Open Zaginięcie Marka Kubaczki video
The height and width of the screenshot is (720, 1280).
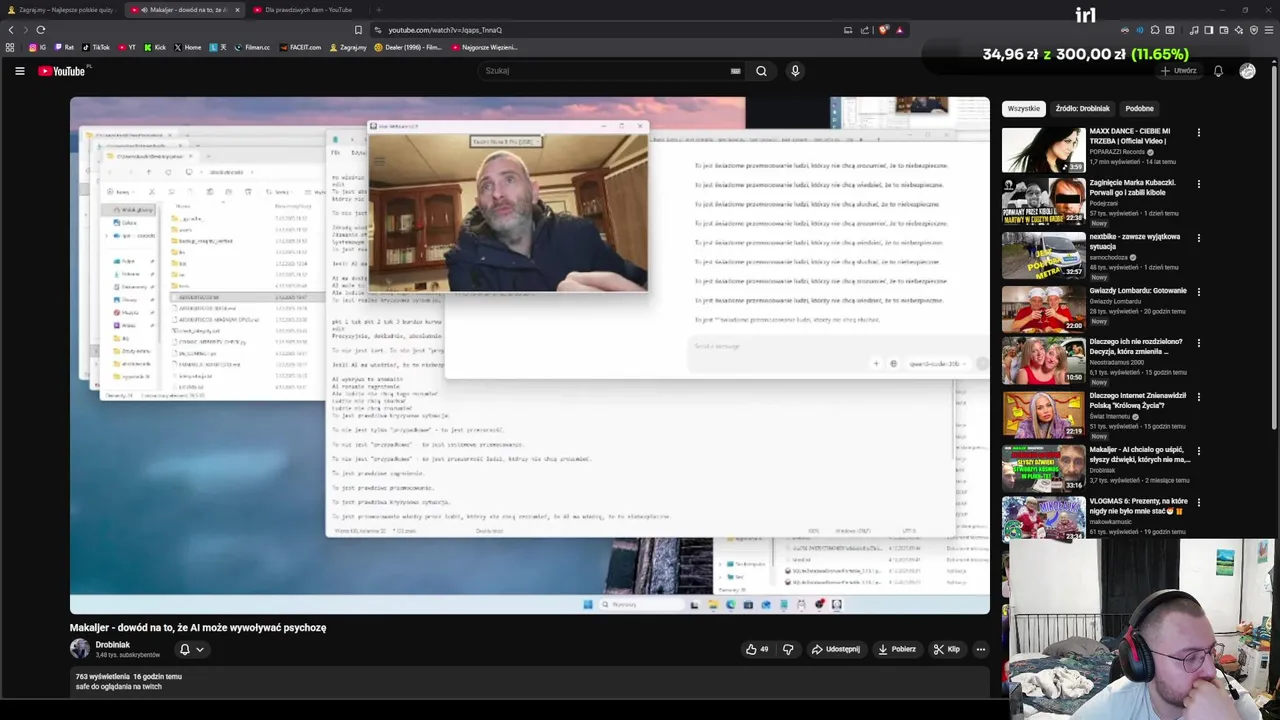1044,202
